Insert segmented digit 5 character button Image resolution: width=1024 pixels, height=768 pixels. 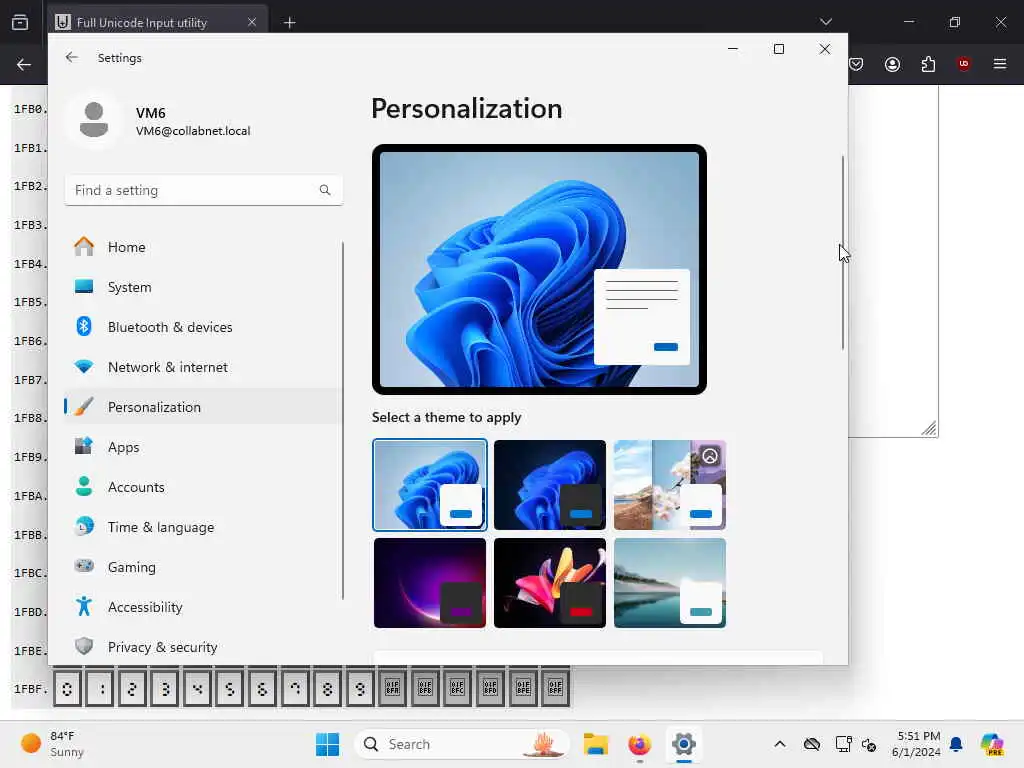tap(230, 688)
